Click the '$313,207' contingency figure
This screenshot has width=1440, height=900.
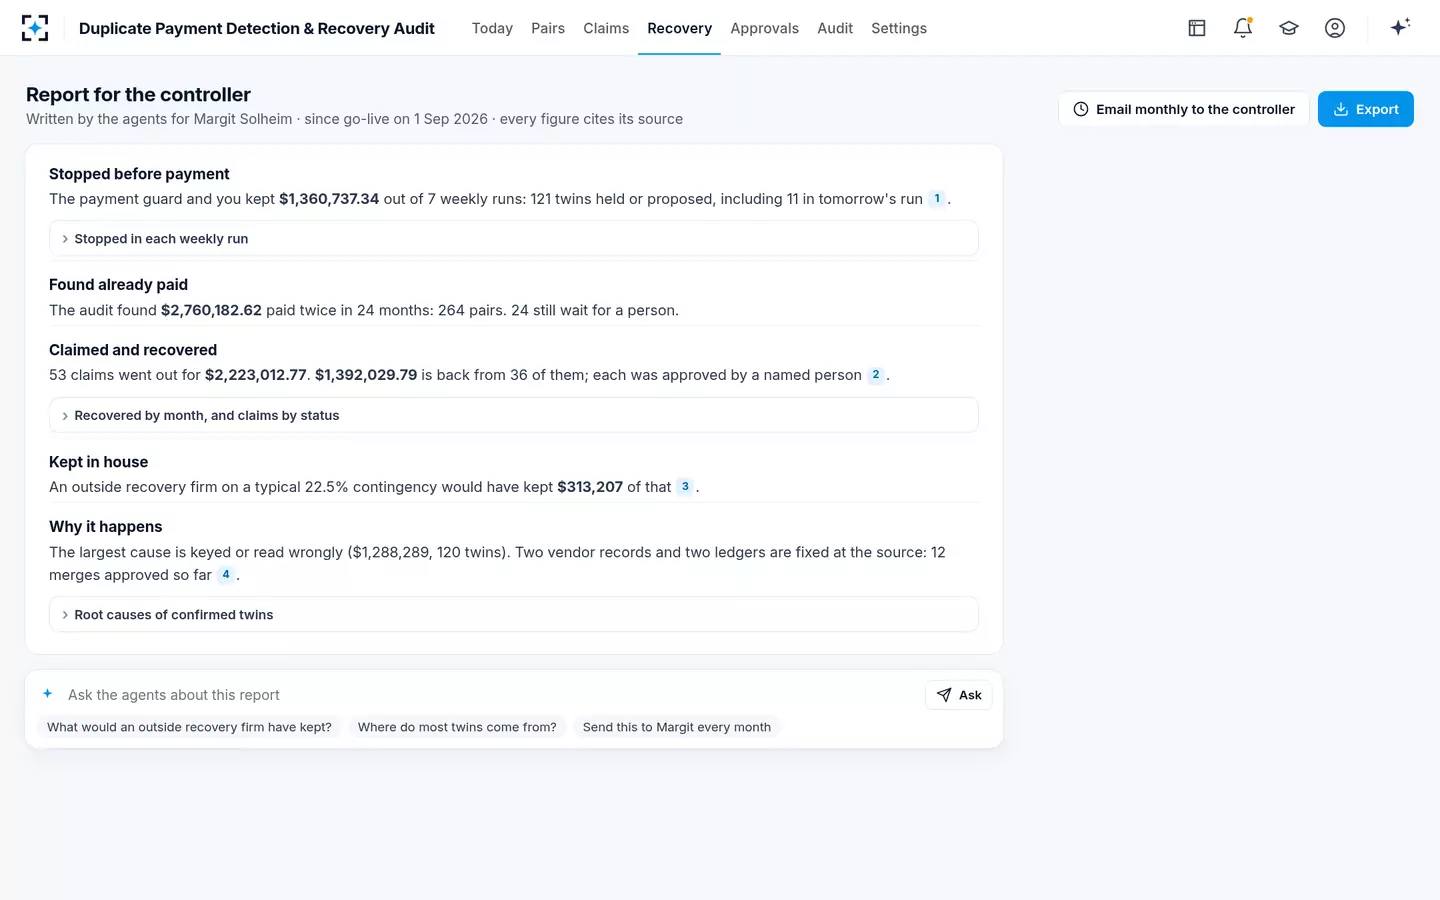(590, 487)
